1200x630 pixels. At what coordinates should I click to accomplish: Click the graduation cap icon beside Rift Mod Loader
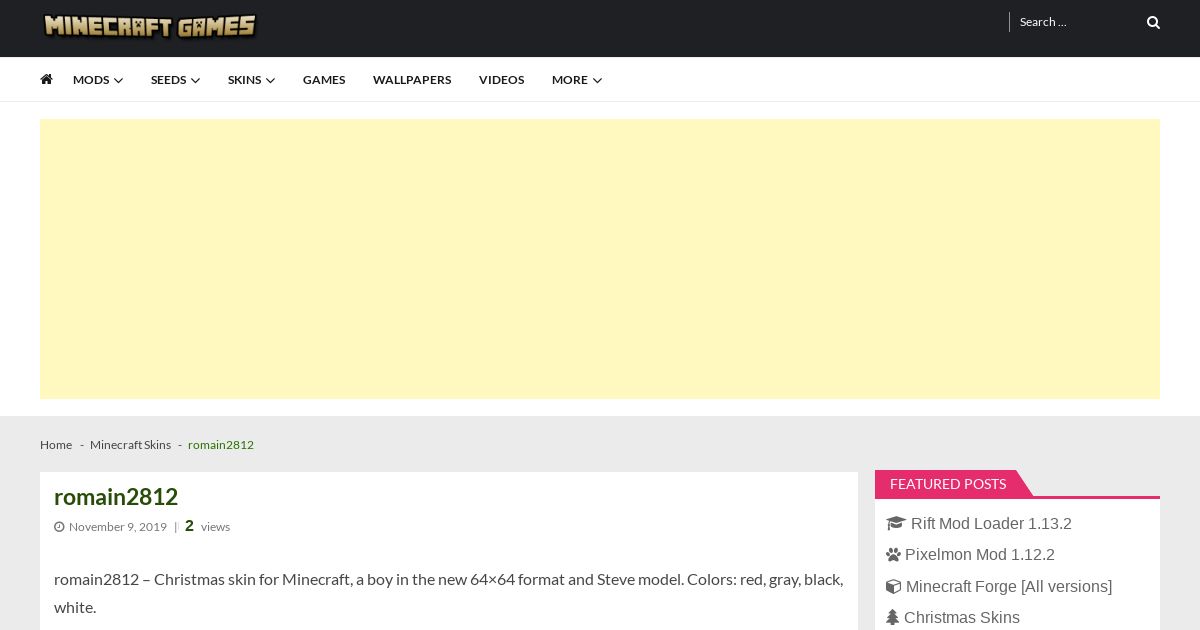click(895, 523)
